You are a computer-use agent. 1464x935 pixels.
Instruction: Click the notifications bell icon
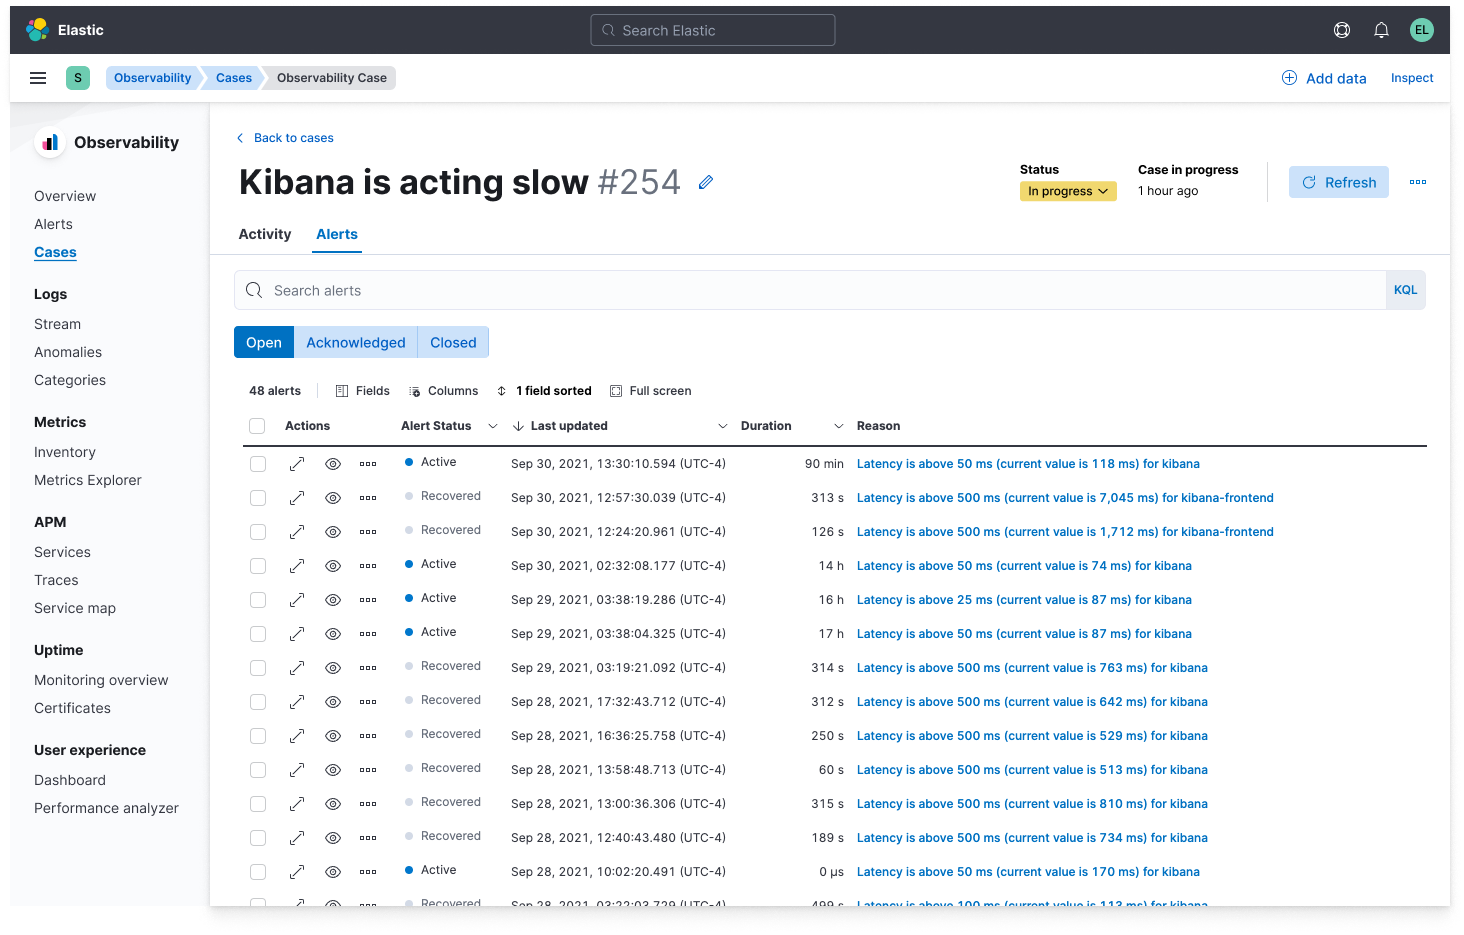click(x=1381, y=30)
